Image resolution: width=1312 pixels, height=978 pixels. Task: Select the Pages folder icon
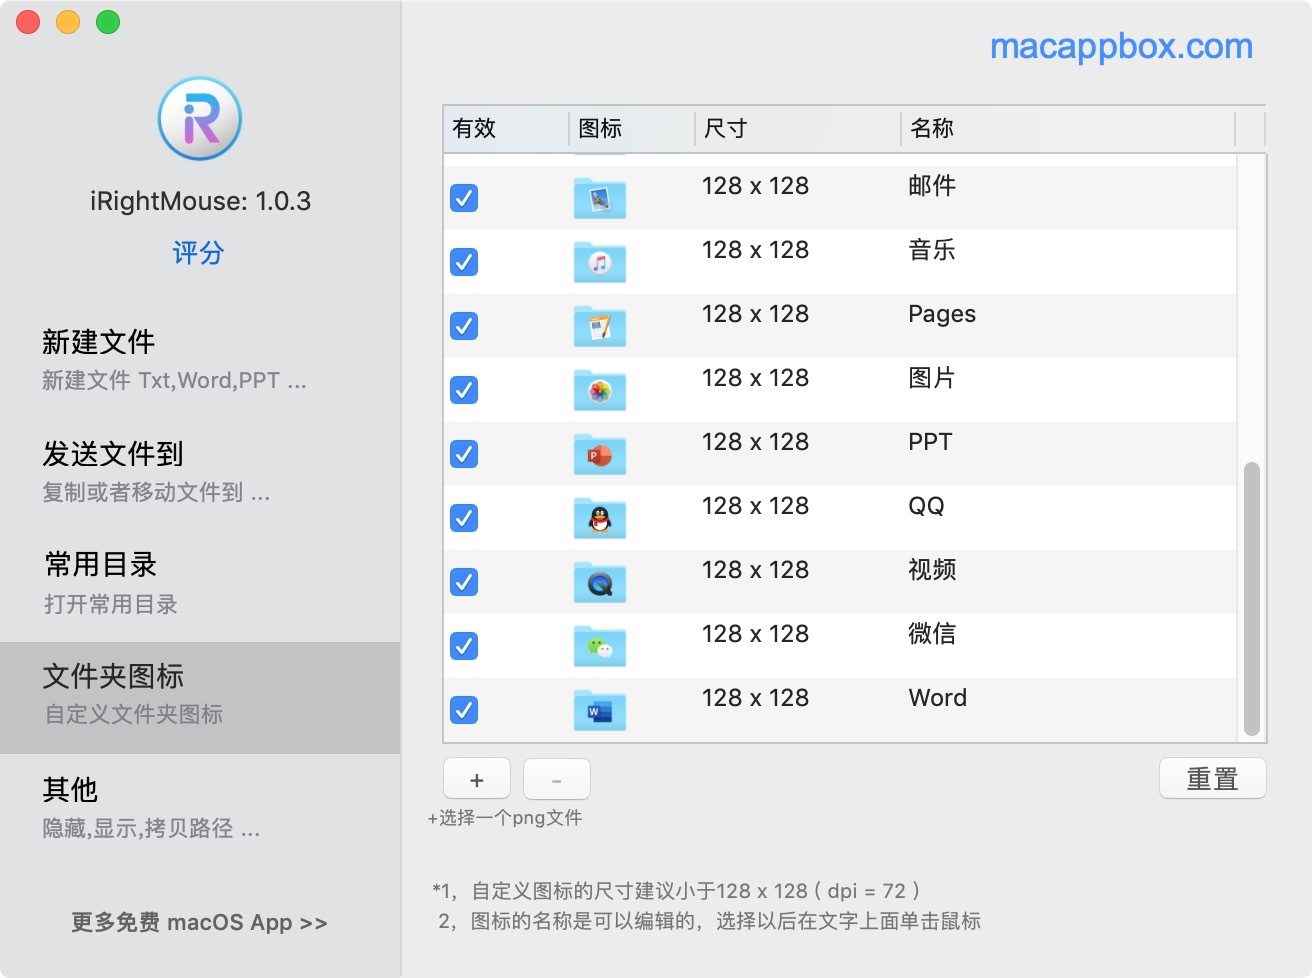click(x=600, y=326)
